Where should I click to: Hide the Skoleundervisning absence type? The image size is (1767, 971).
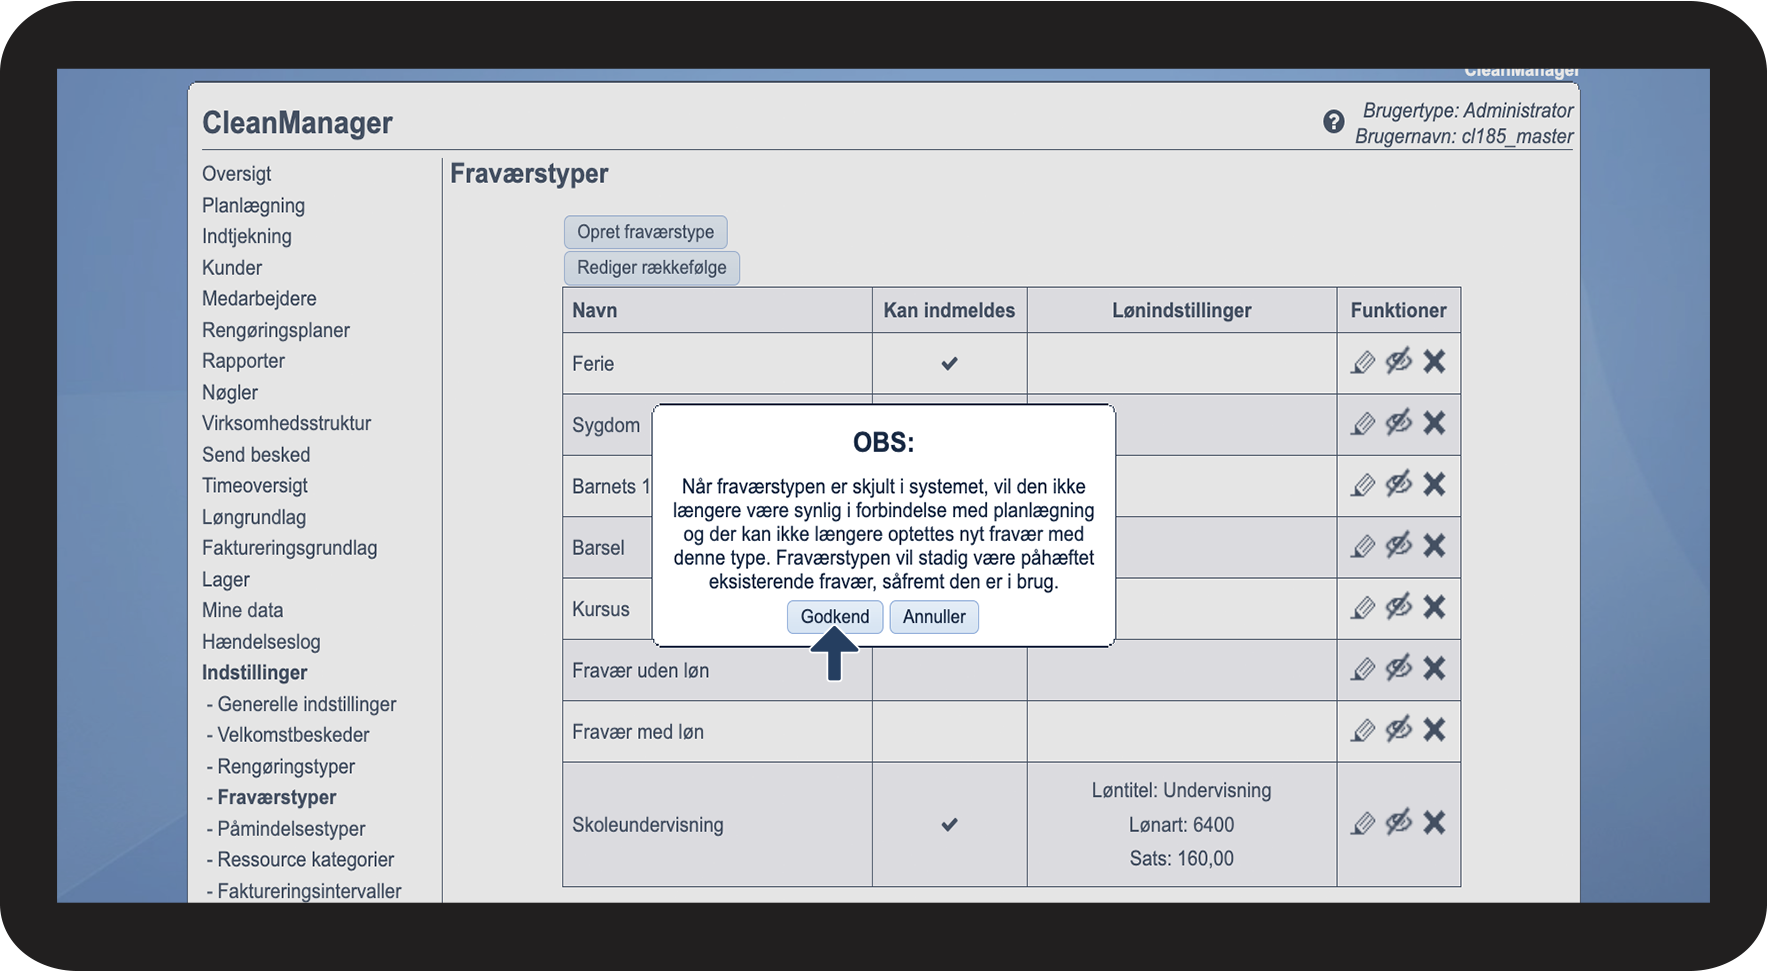click(1399, 823)
